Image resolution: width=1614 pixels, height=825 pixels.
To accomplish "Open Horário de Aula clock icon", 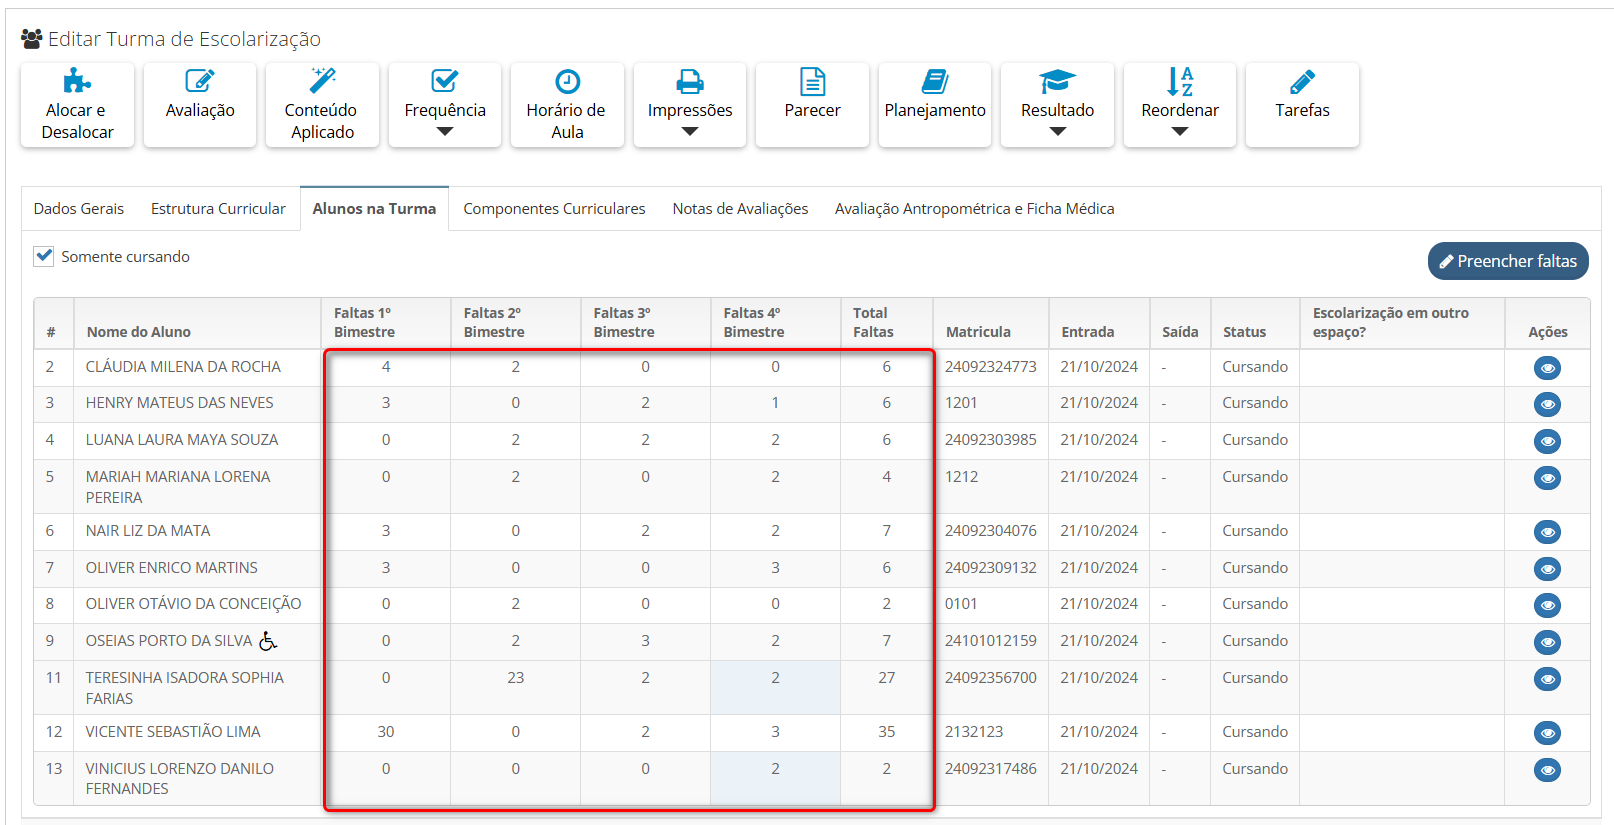I will pos(567,82).
